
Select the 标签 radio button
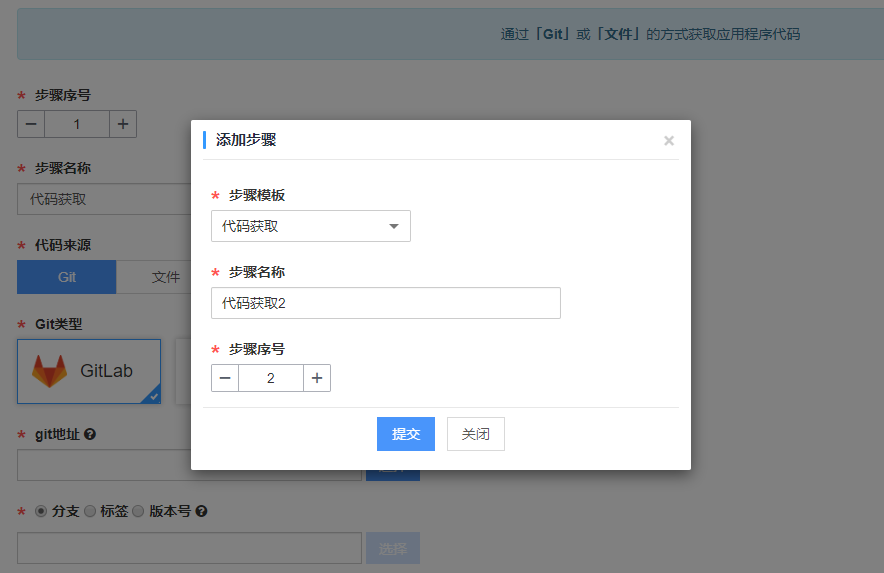tap(90, 511)
